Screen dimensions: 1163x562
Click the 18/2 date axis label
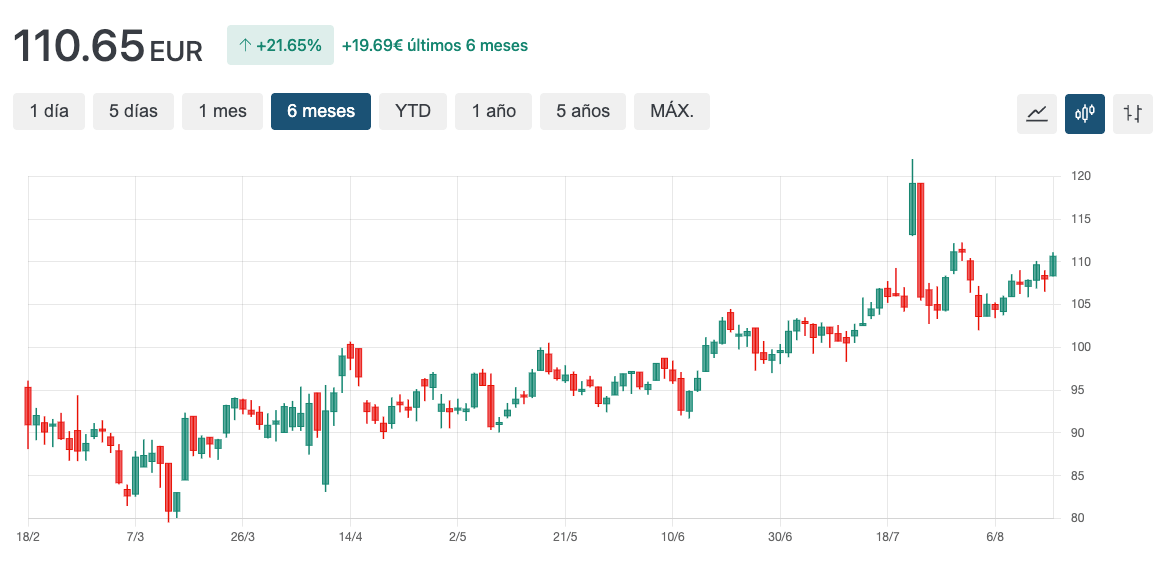coord(28,536)
